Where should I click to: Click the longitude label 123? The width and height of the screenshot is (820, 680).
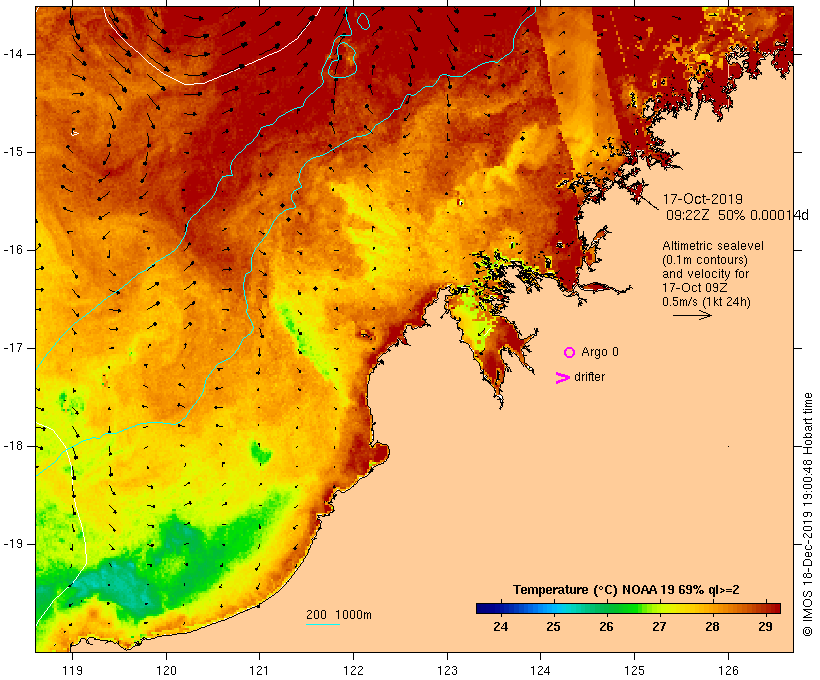point(447,670)
